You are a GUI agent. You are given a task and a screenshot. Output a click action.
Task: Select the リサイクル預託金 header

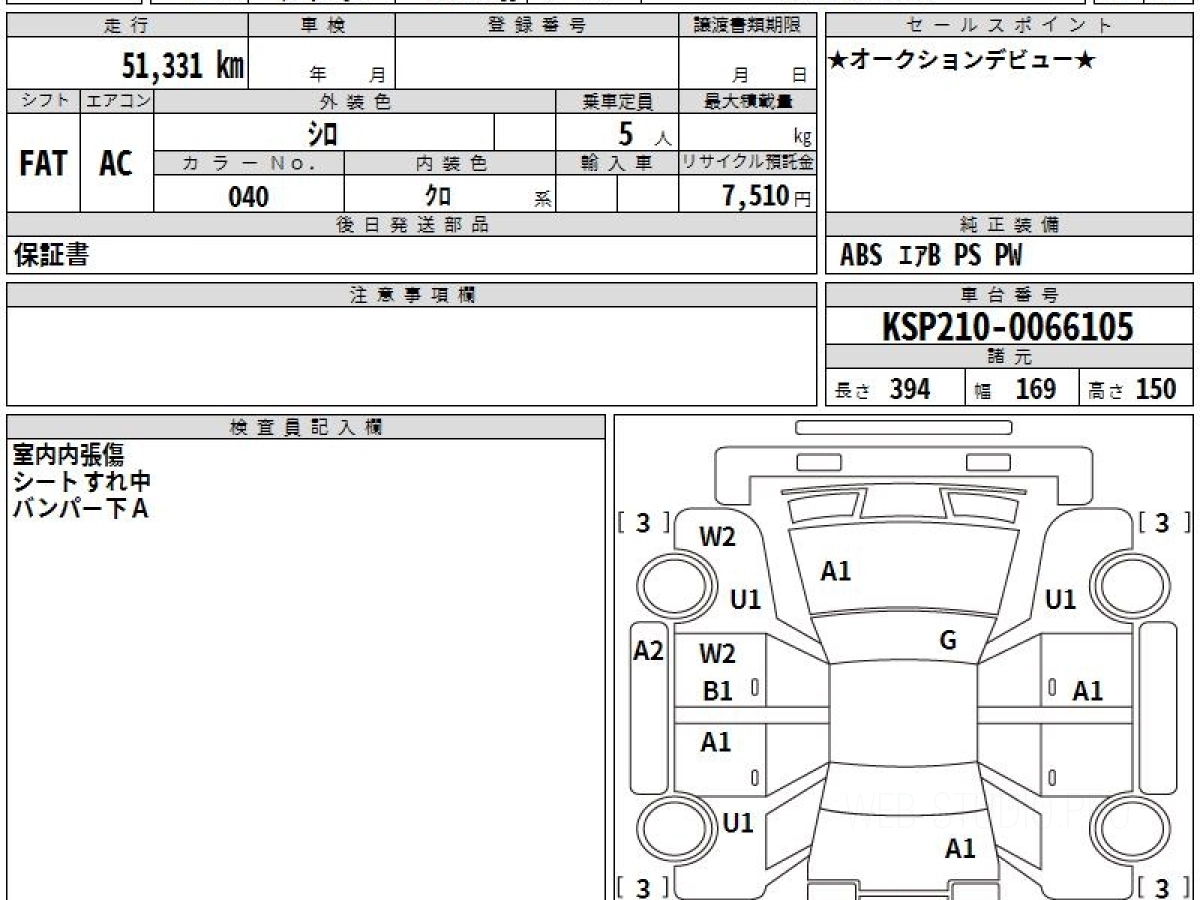[747, 164]
